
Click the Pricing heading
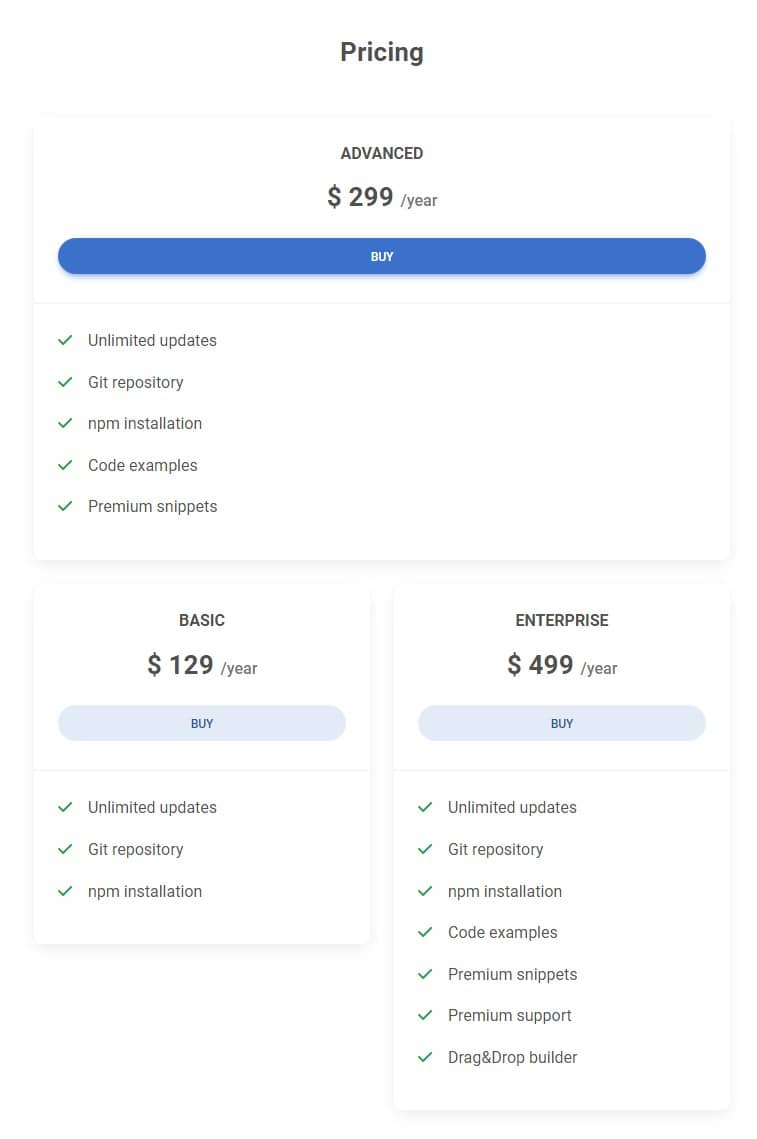381,52
